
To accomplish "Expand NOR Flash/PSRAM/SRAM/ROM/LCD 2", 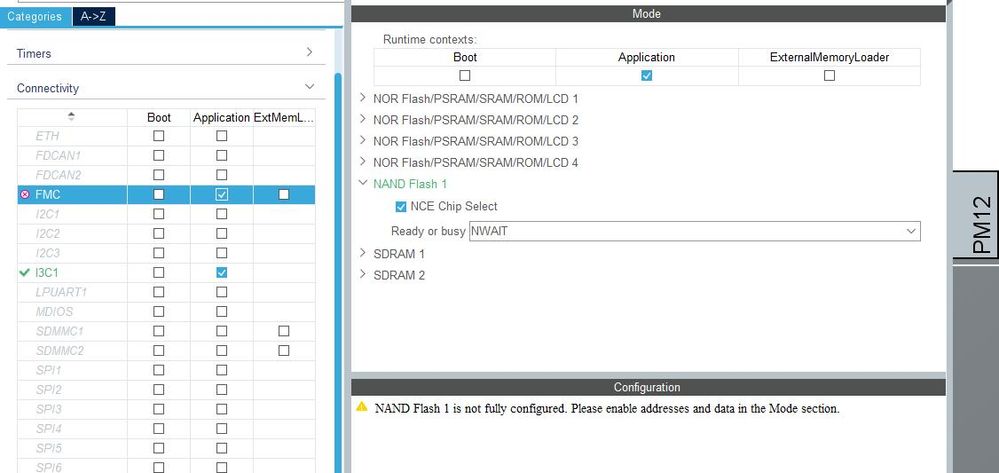I will 363,119.
